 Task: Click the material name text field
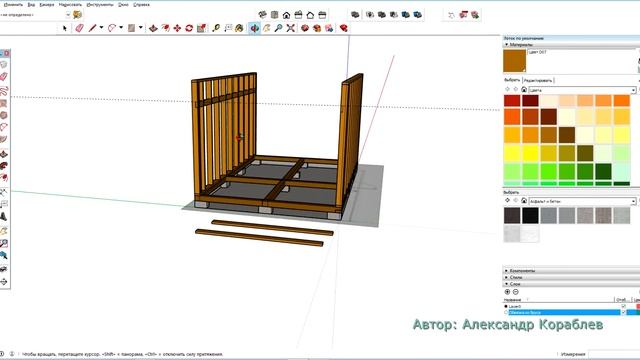point(582,52)
